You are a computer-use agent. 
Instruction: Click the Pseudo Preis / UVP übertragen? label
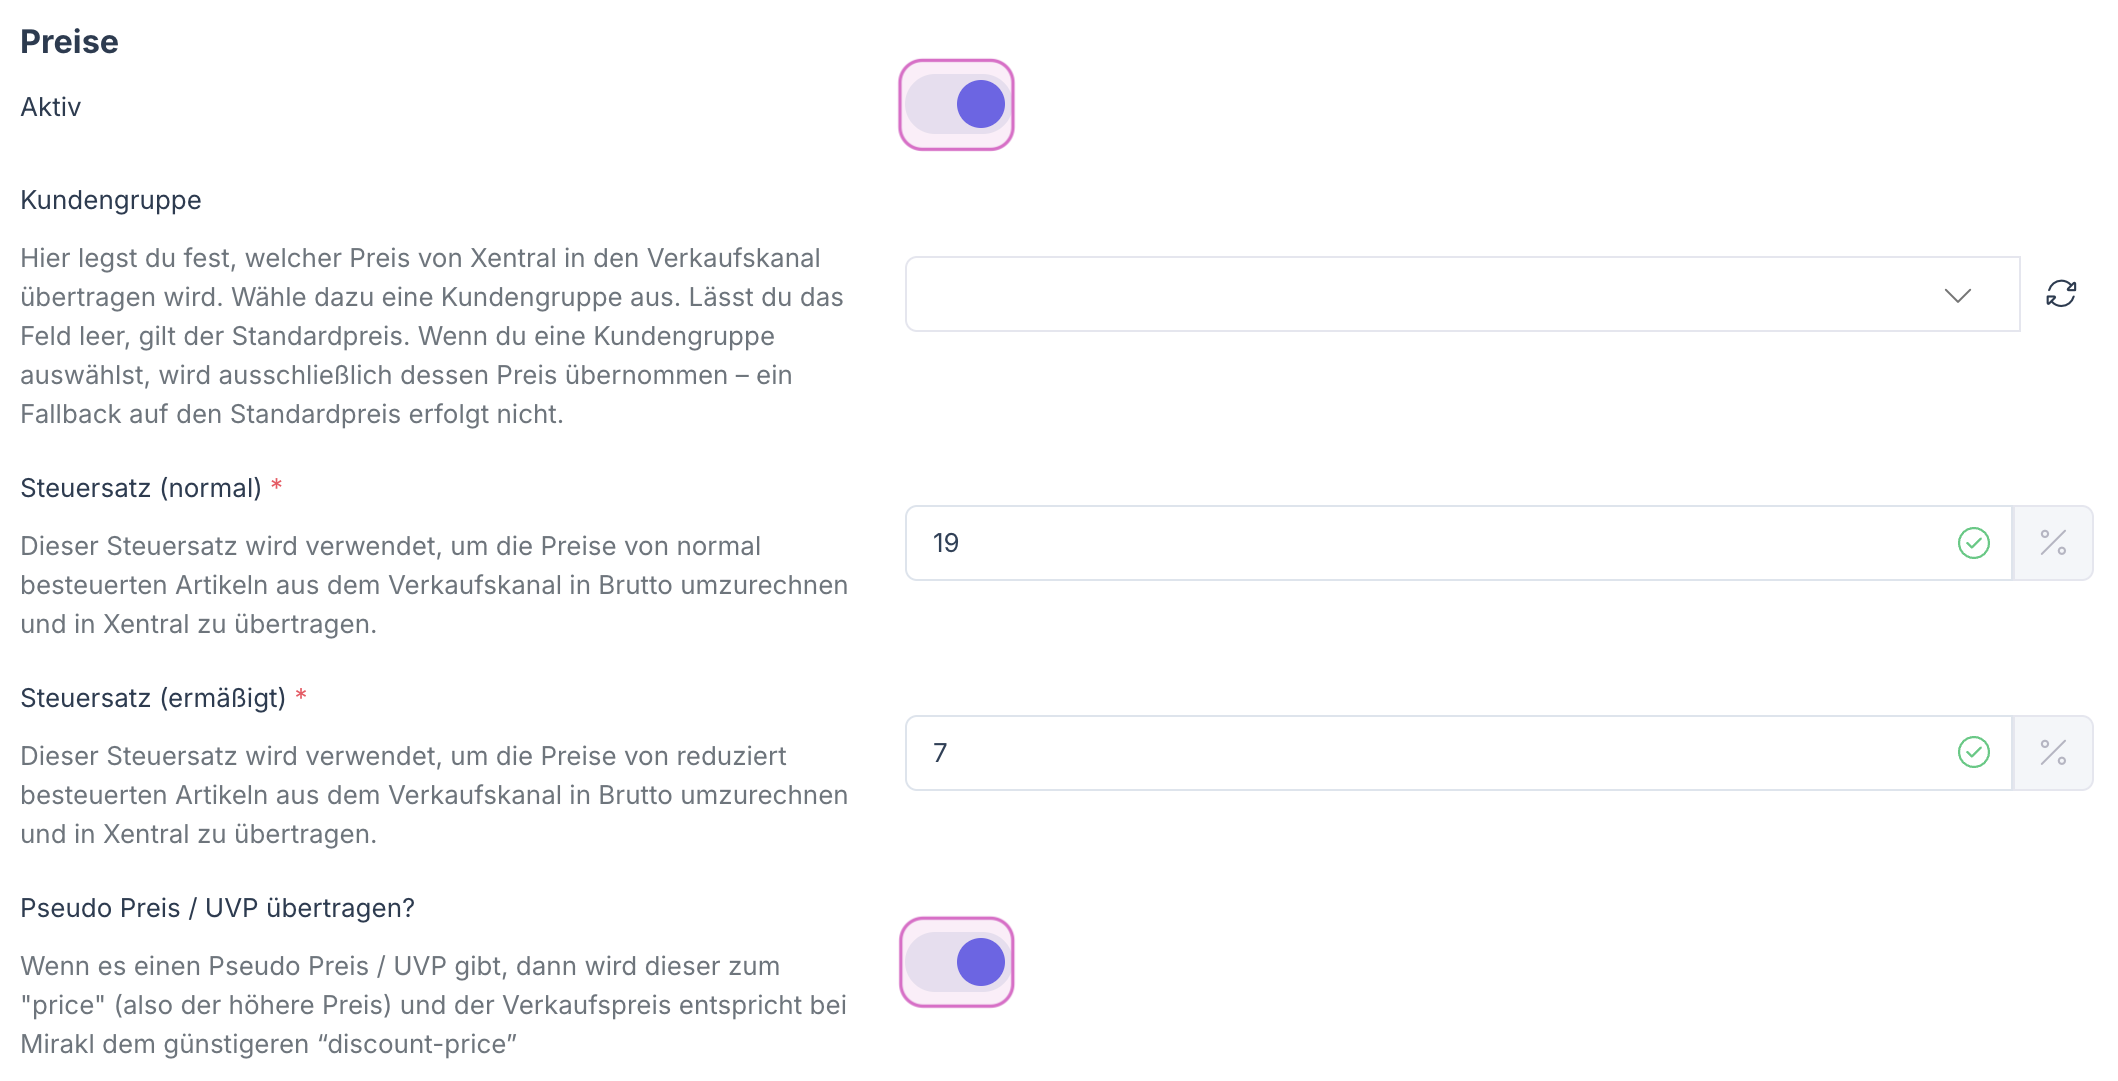(x=217, y=908)
